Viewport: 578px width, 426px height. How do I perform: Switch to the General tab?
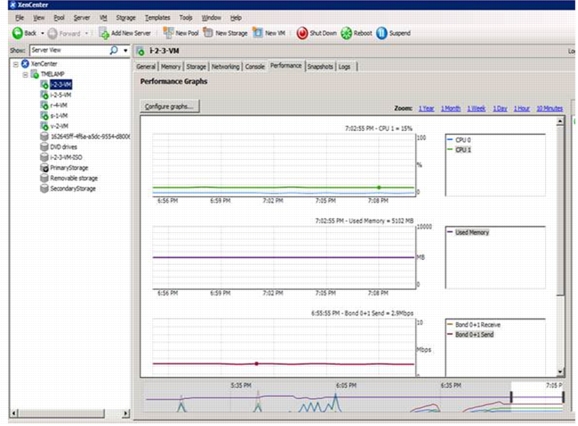[146, 67]
